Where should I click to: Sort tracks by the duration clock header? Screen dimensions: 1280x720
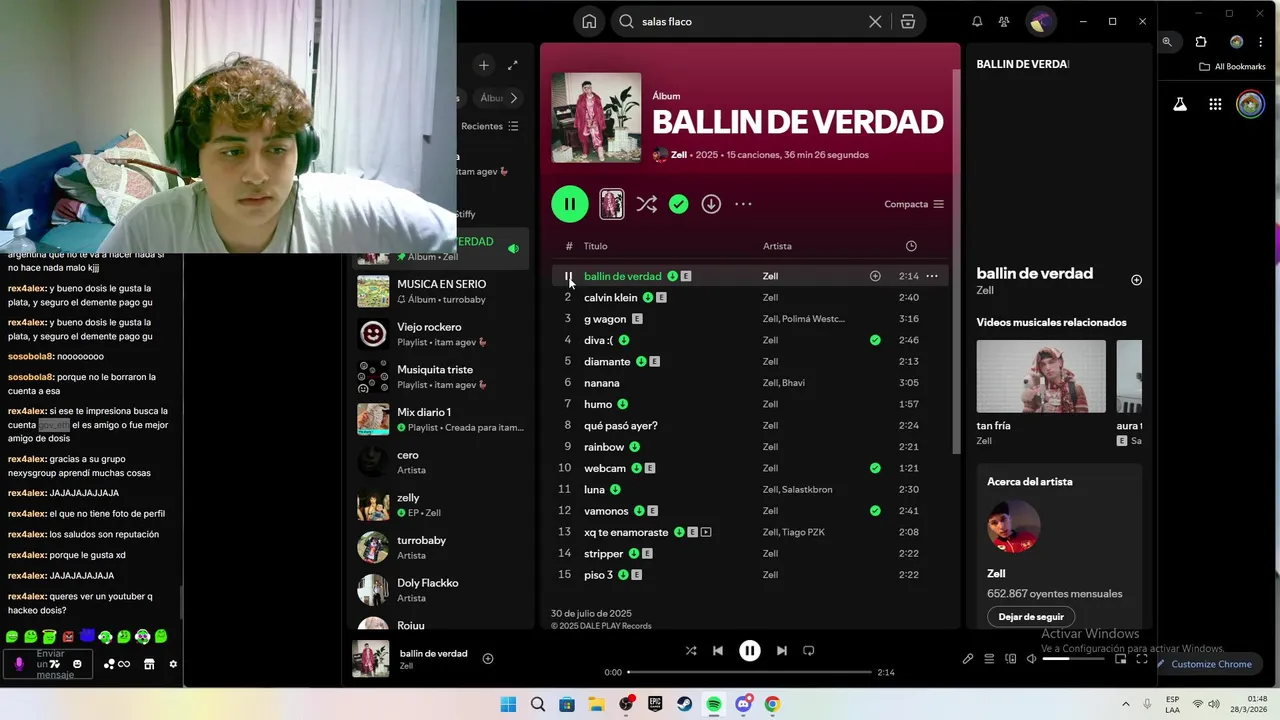click(x=911, y=246)
